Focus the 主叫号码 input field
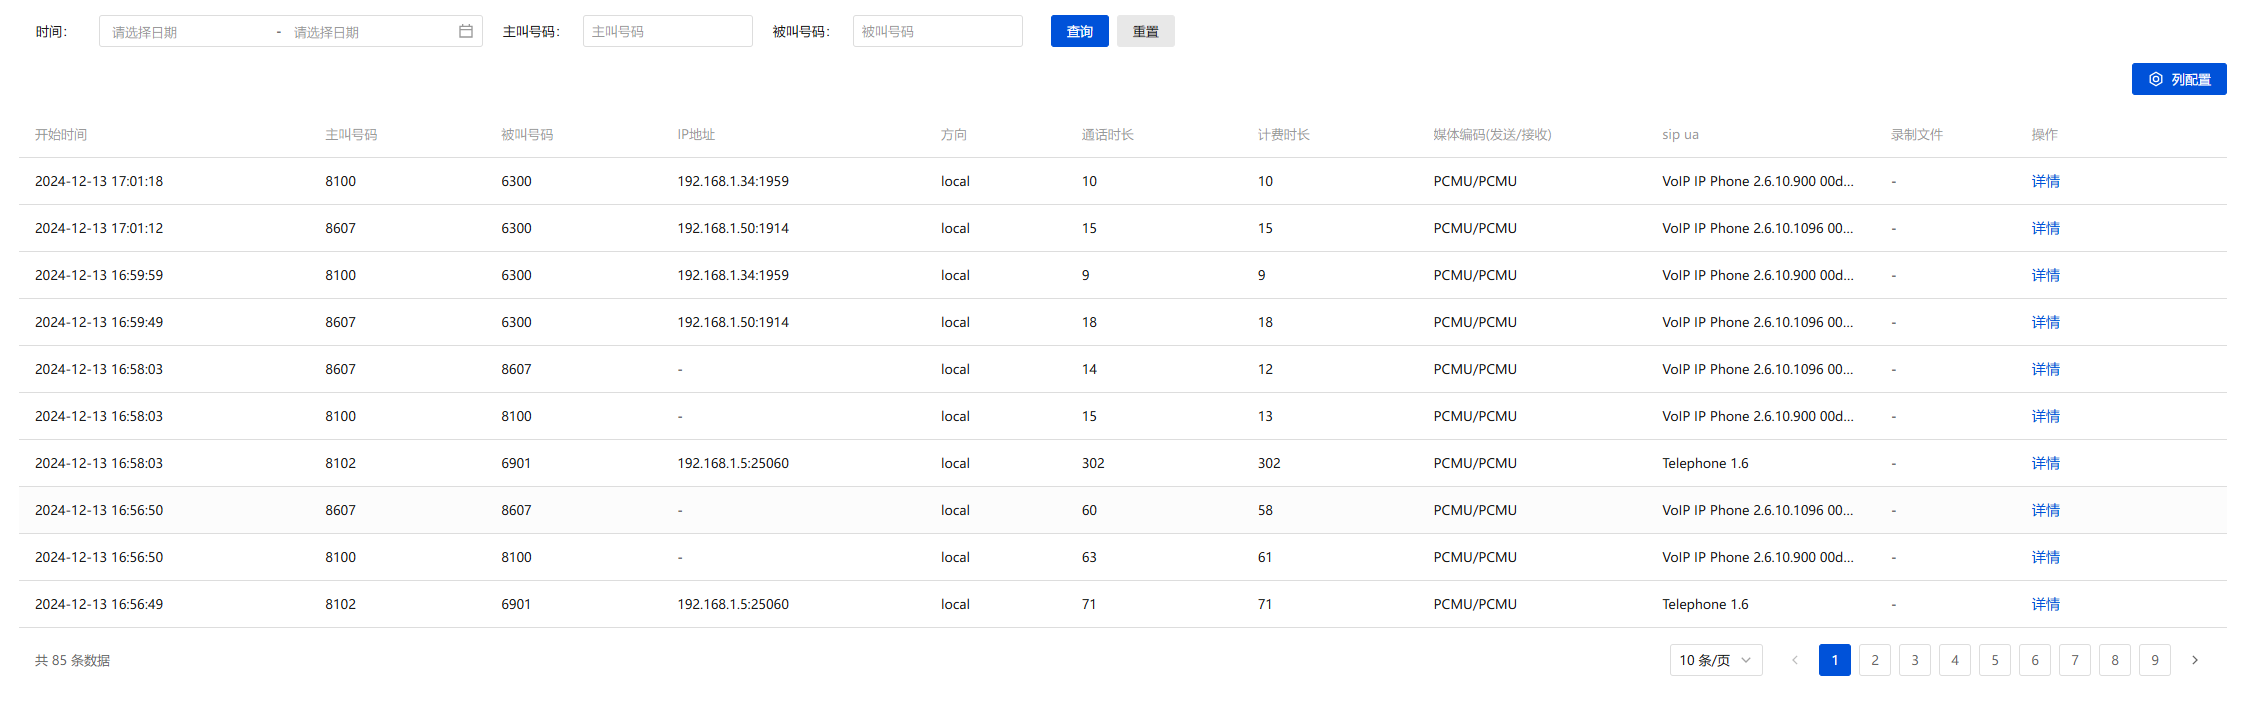Viewport: 2247px width, 709px height. [667, 31]
